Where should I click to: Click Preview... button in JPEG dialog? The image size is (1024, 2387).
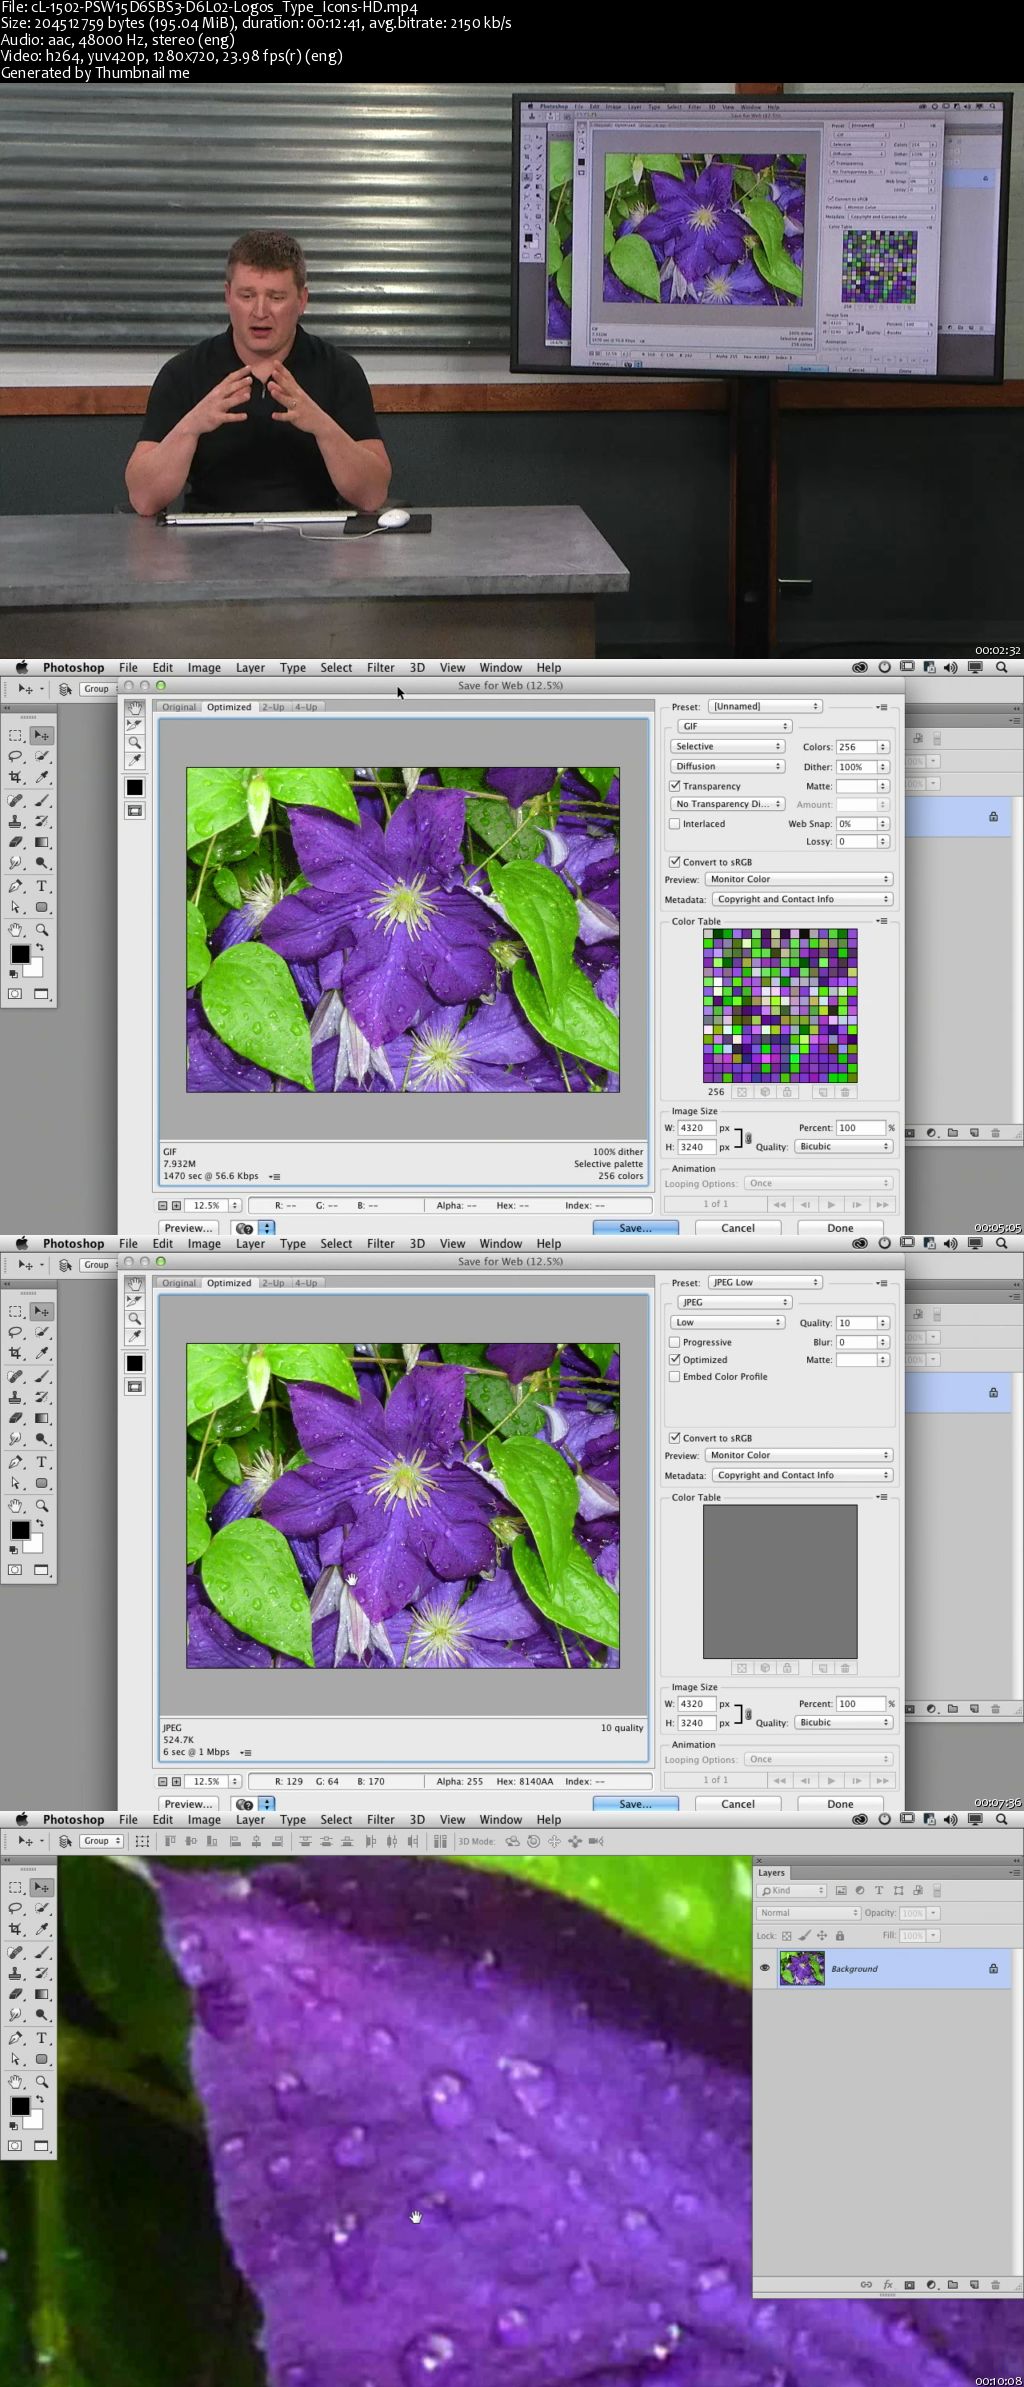[x=188, y=1804]
